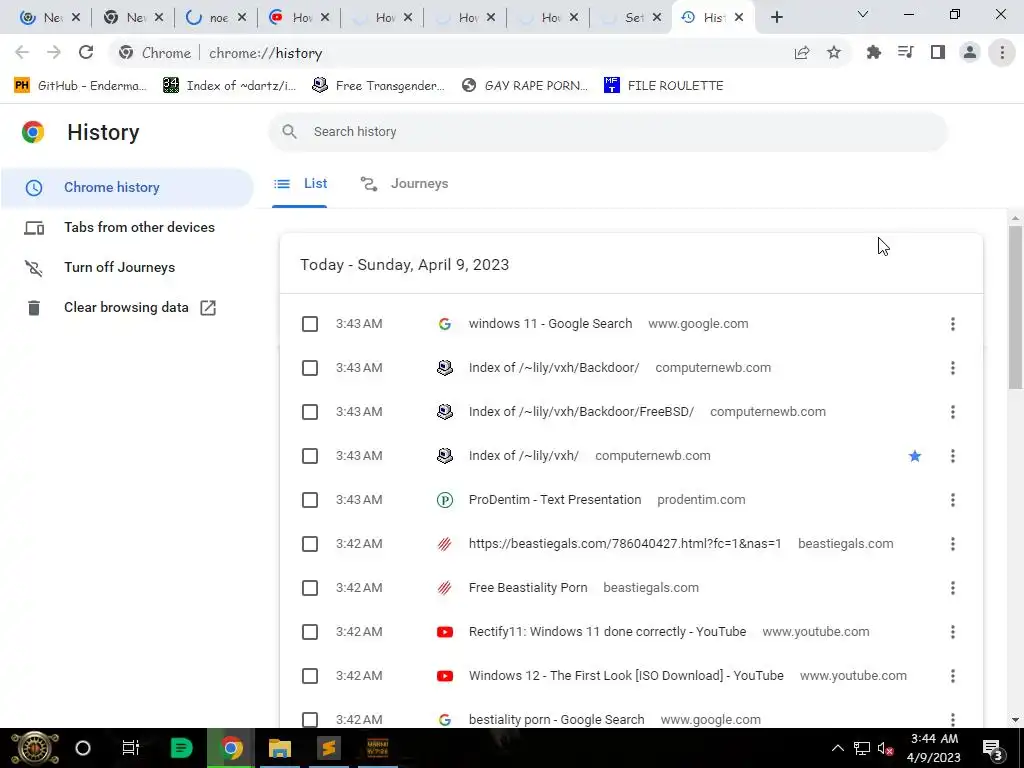Click the network icon in system tray

(862, 748)
